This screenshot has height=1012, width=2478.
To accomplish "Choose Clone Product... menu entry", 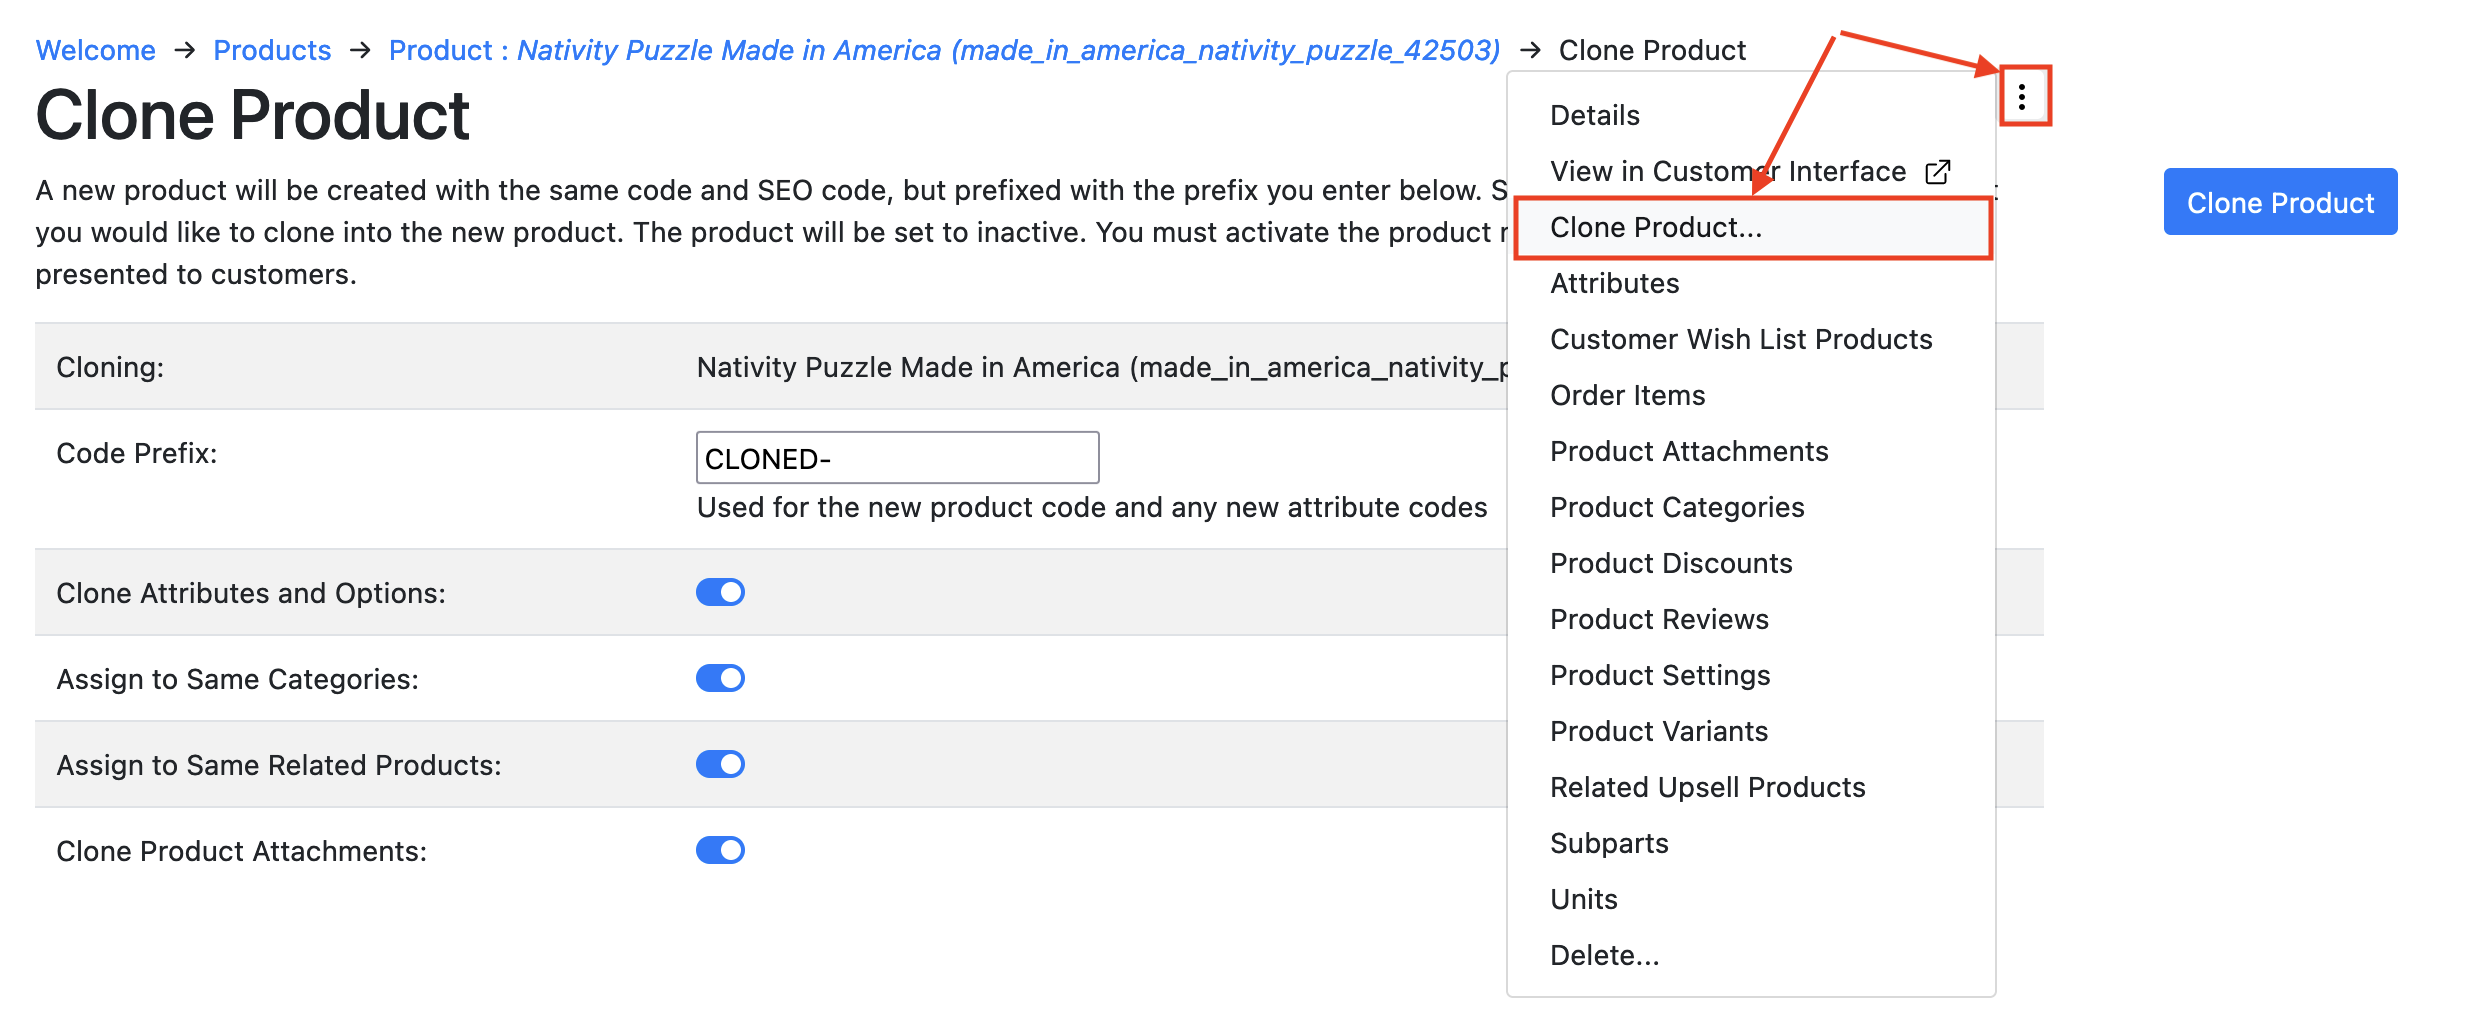I will [1751, 228].
